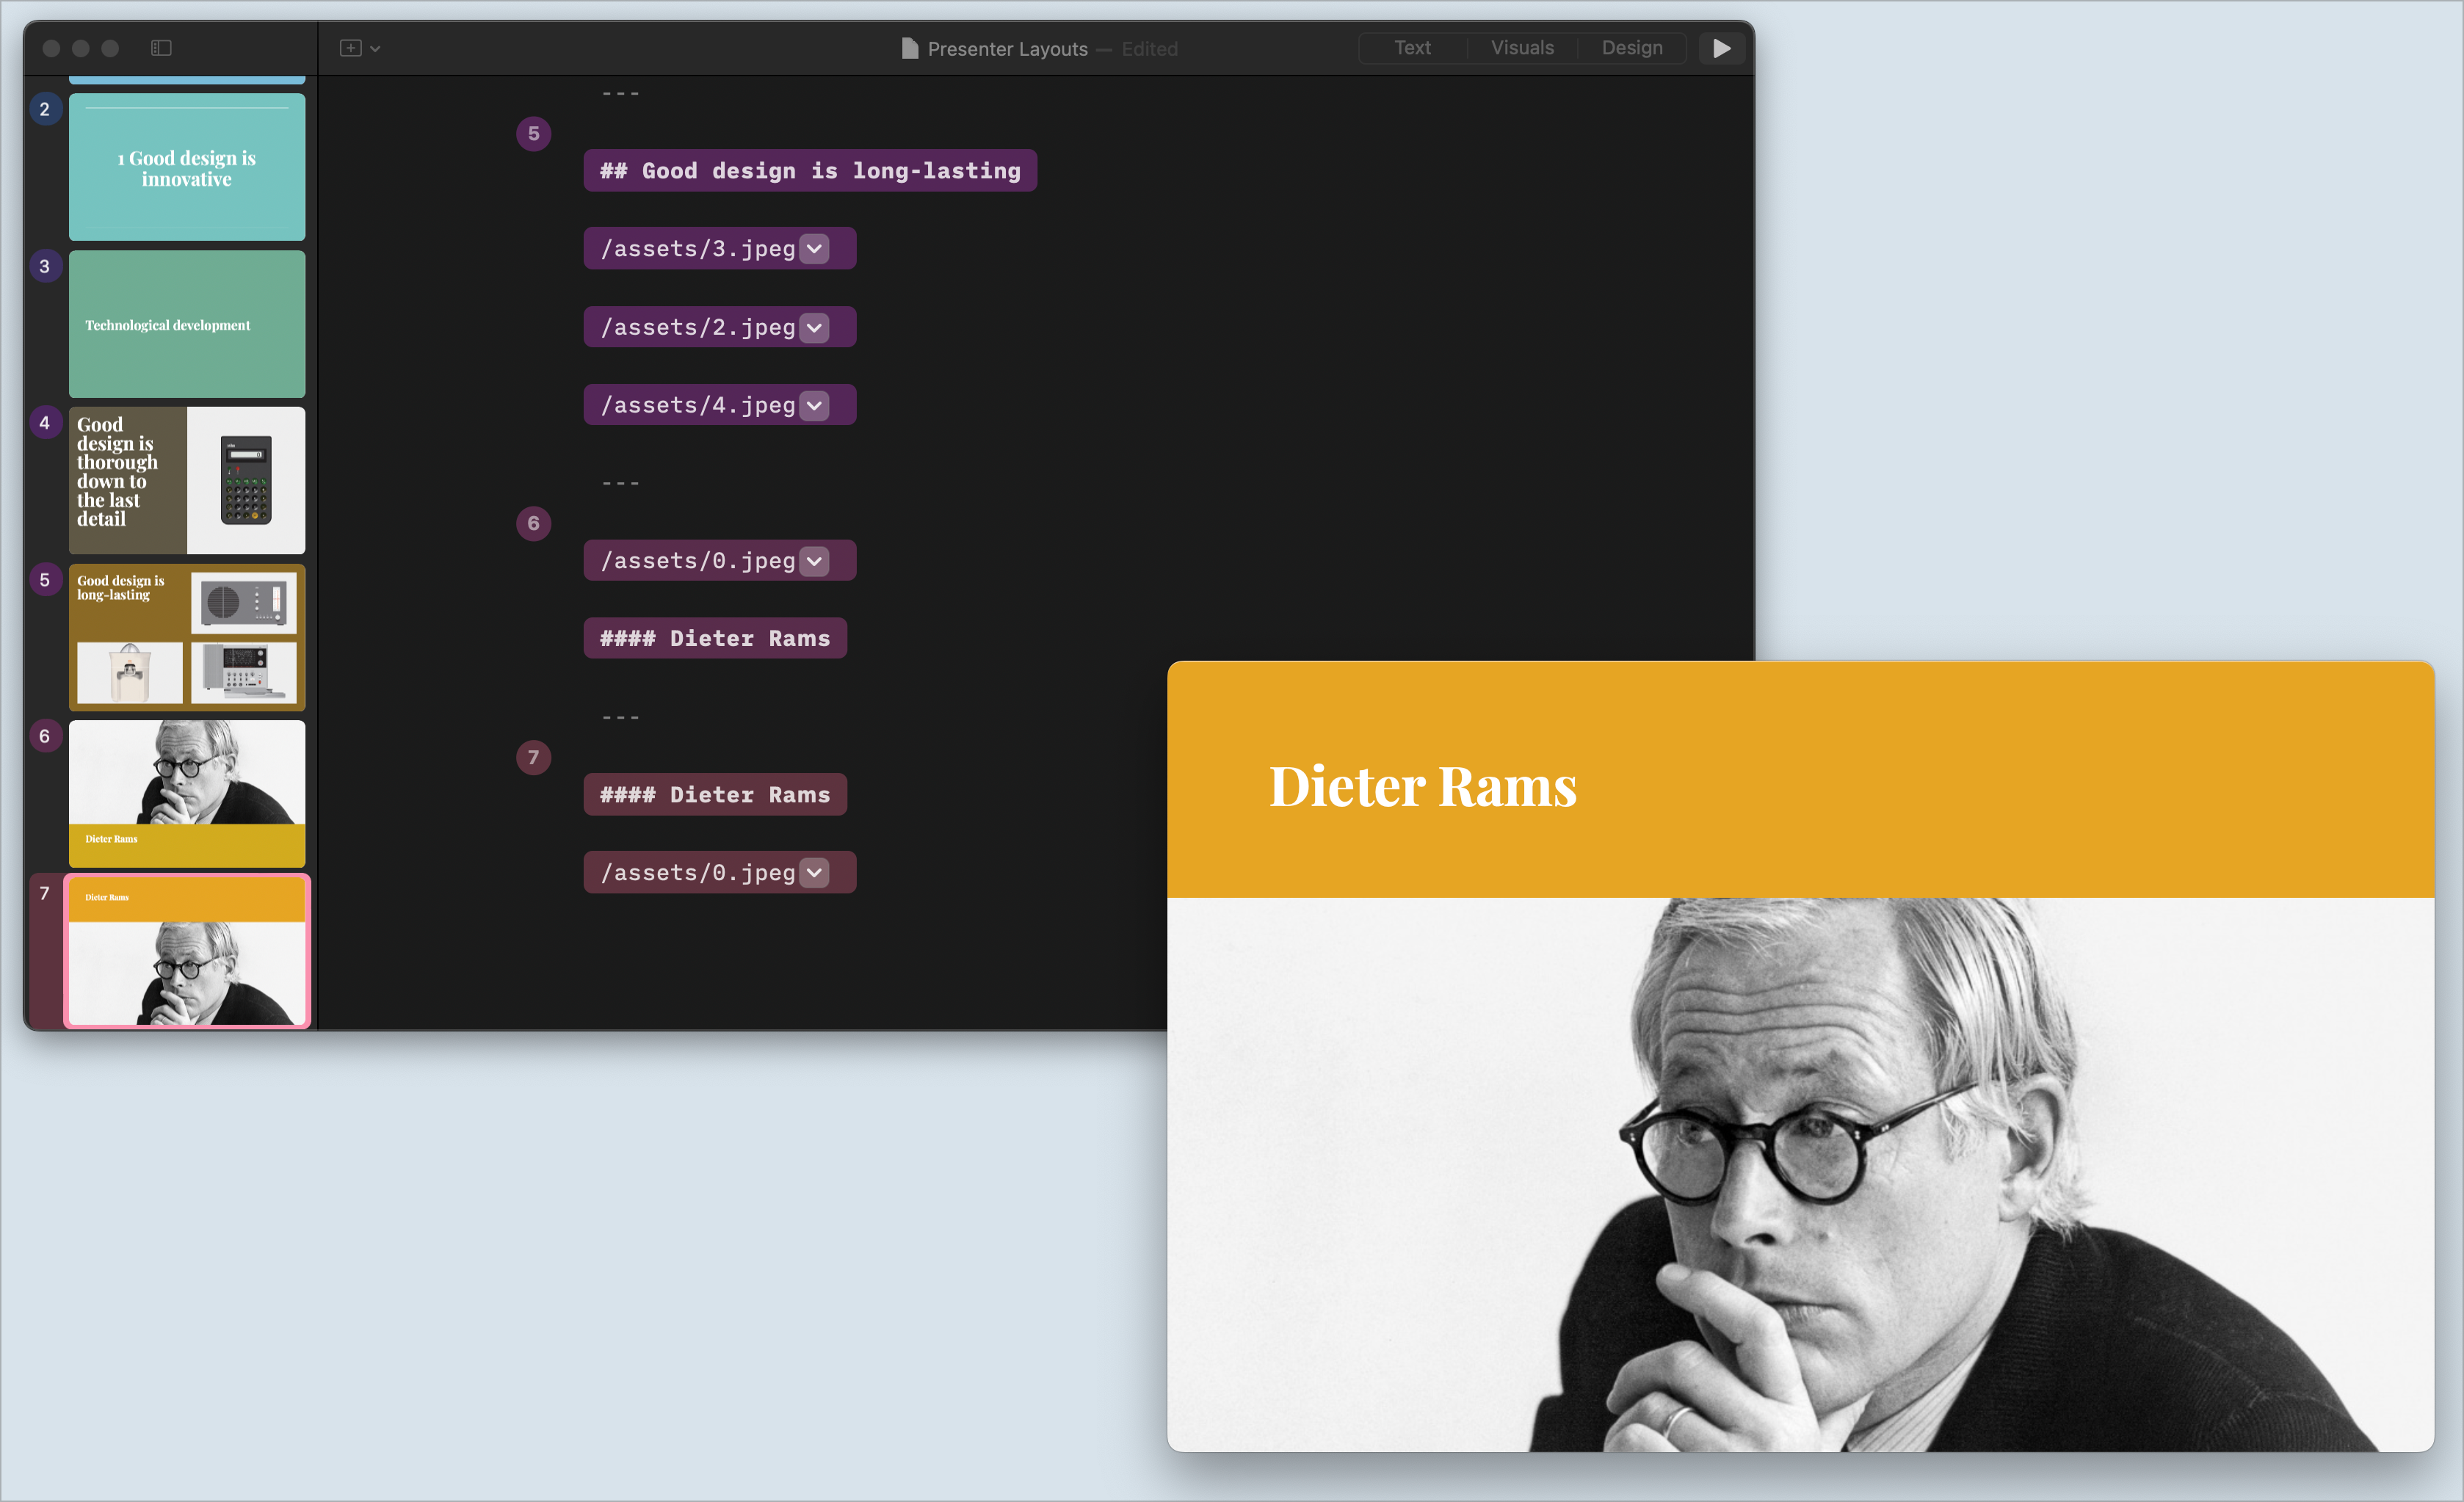The image size is (2464, 1502).
Task: Select slide 7 thumbnail with orange header
Action: [x=187, y=951]
